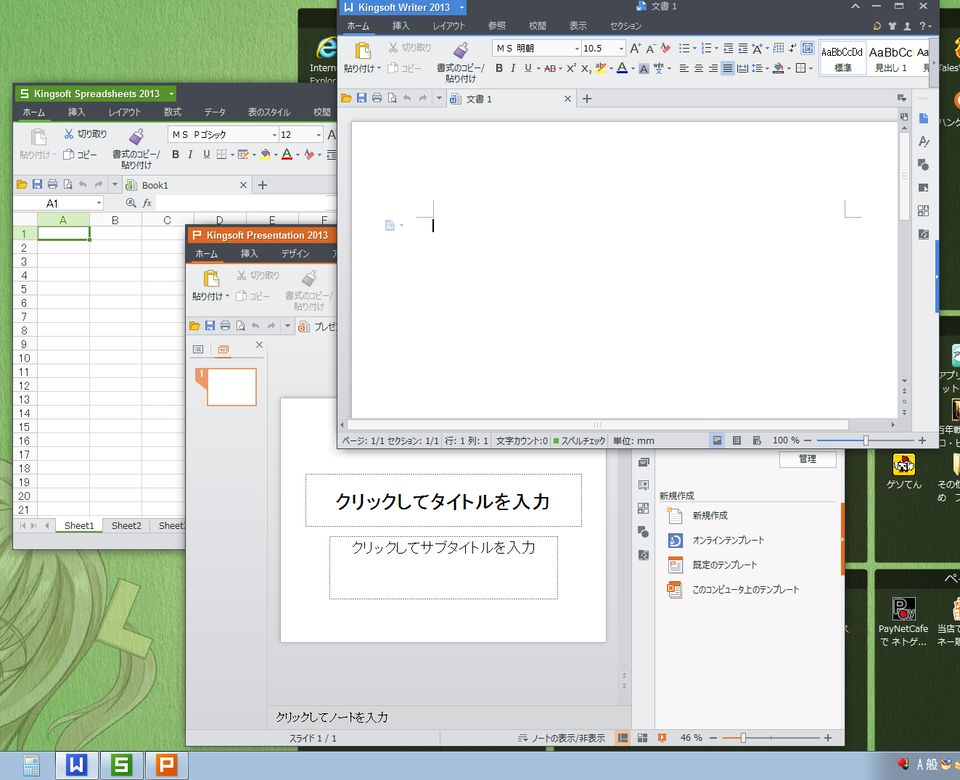Open the 挿入 tab in Writer
The image size is (960, 780).
tap(400, 26)
